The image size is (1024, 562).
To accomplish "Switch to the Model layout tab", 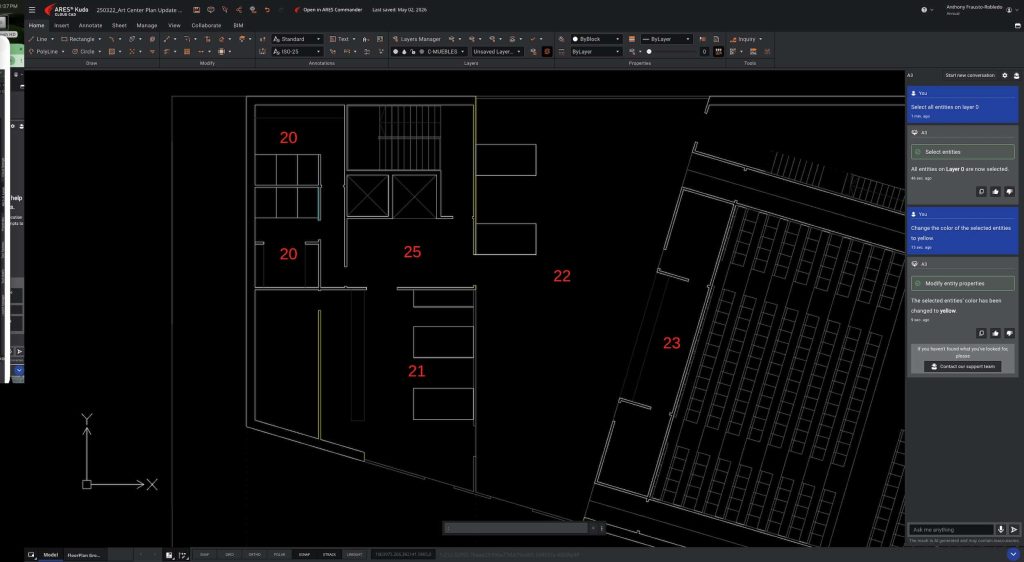I will click(x=50, y=555).
